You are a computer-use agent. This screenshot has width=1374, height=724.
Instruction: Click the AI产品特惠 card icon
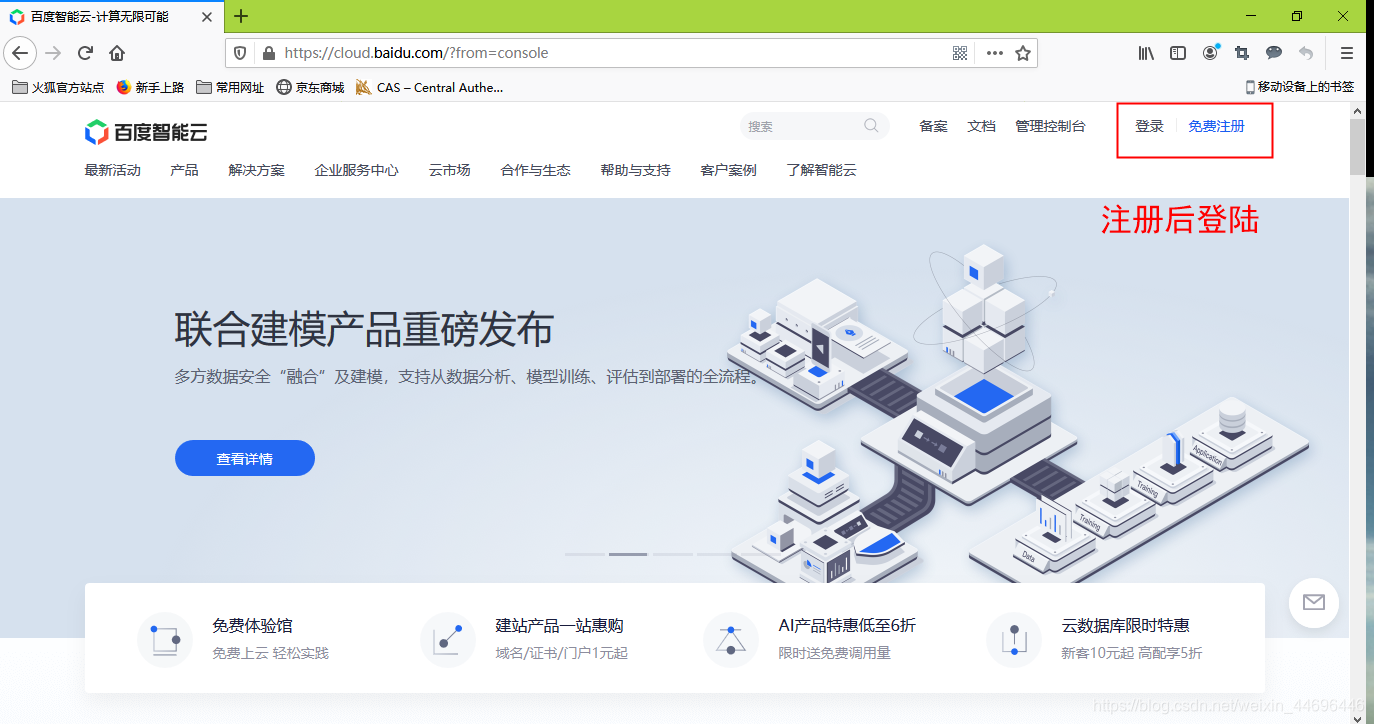coord(731,639)
